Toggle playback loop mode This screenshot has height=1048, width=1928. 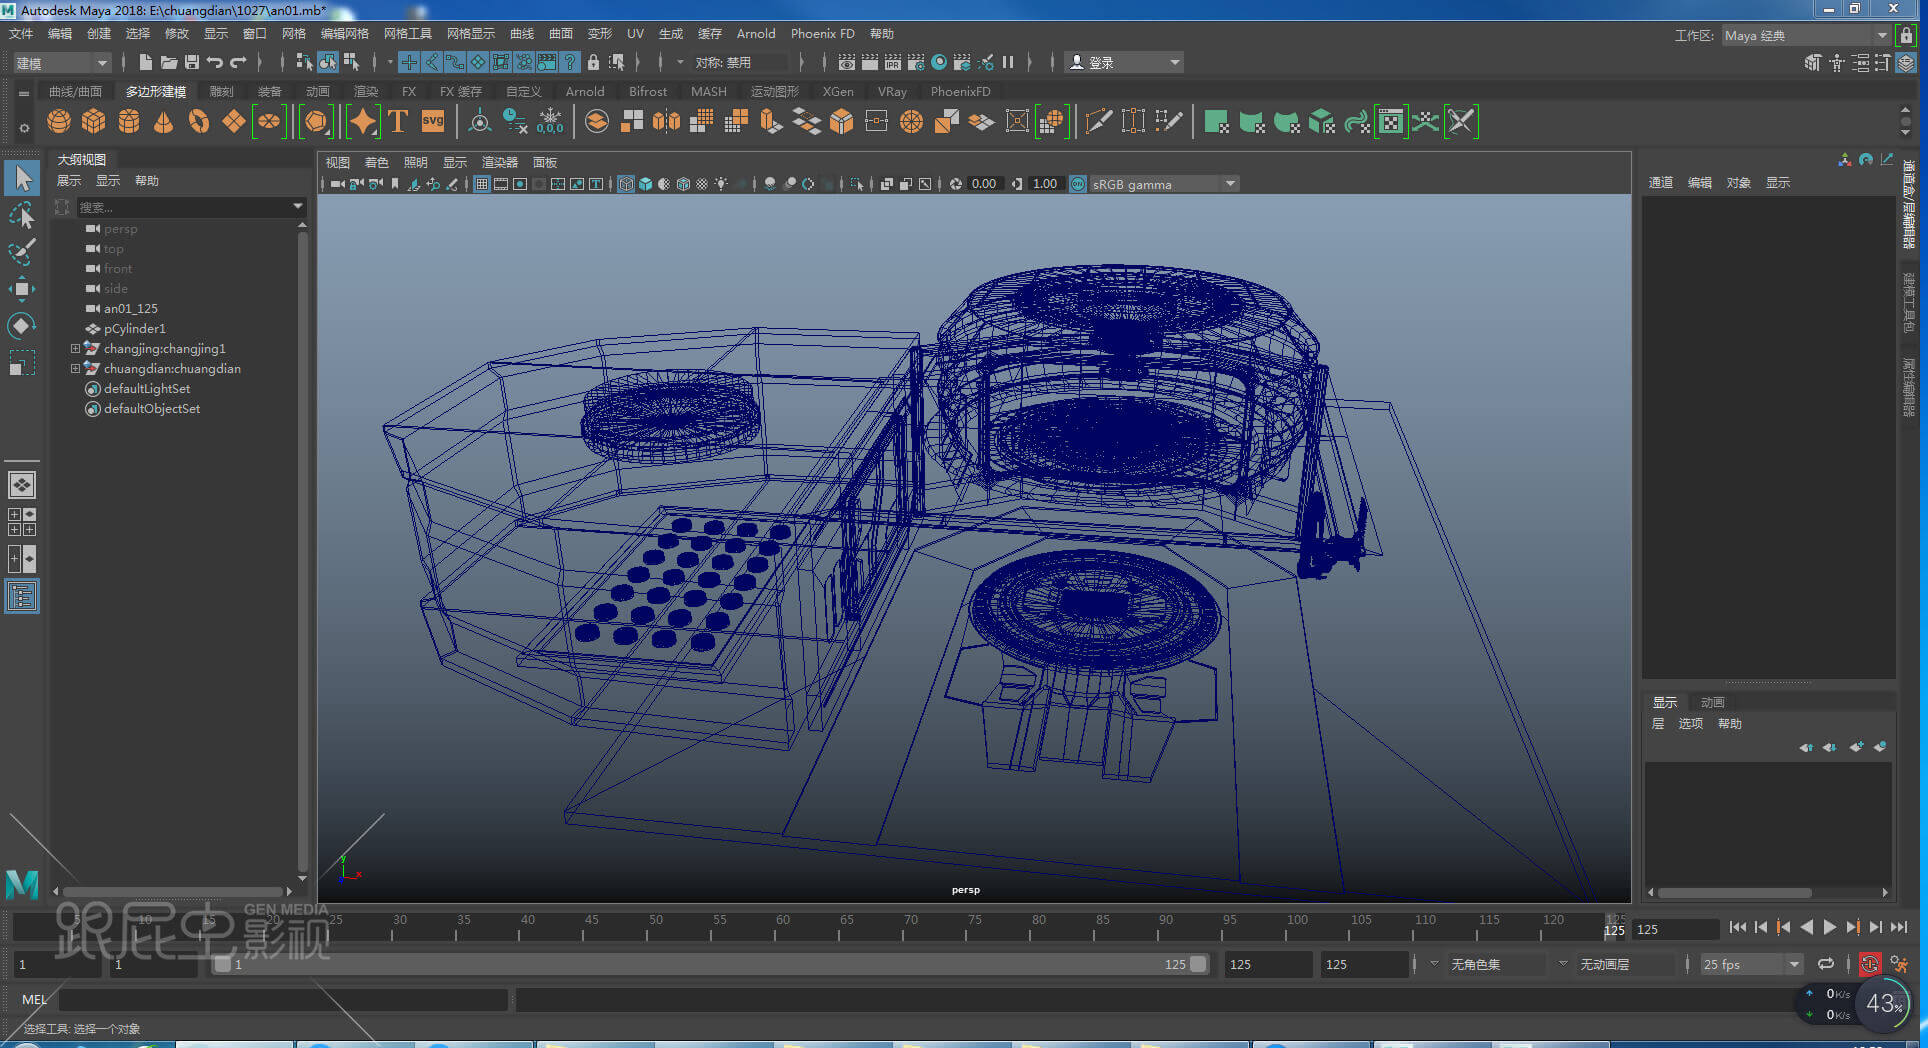[x=1826, y=964]
